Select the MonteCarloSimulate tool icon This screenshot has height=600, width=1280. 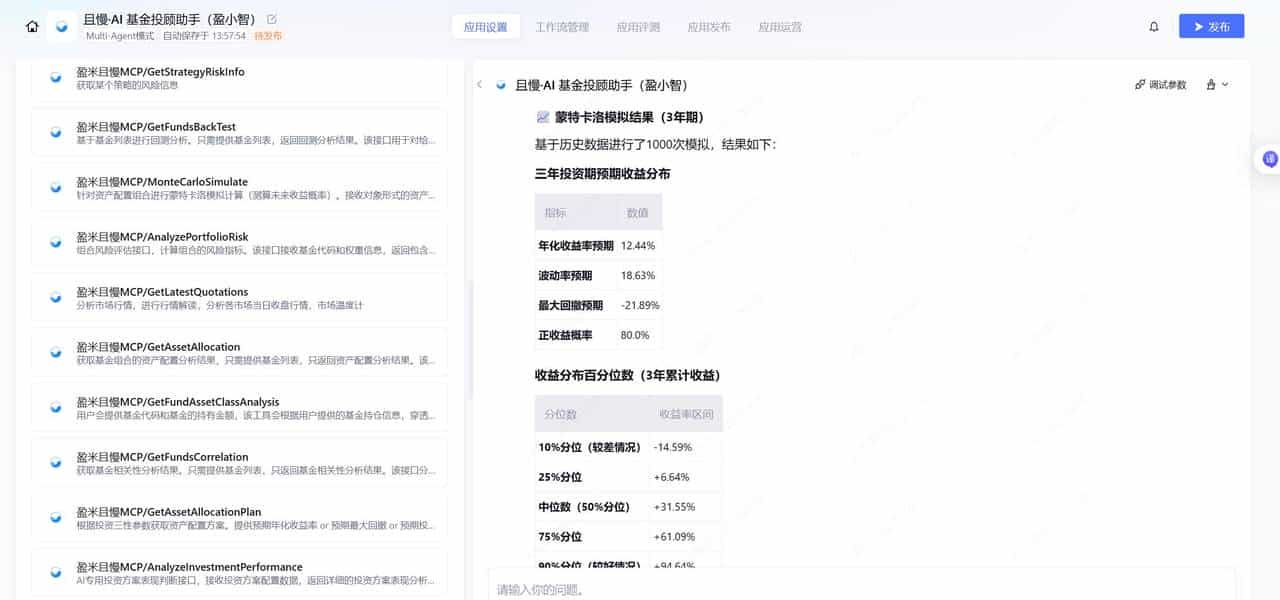(55, 187)
